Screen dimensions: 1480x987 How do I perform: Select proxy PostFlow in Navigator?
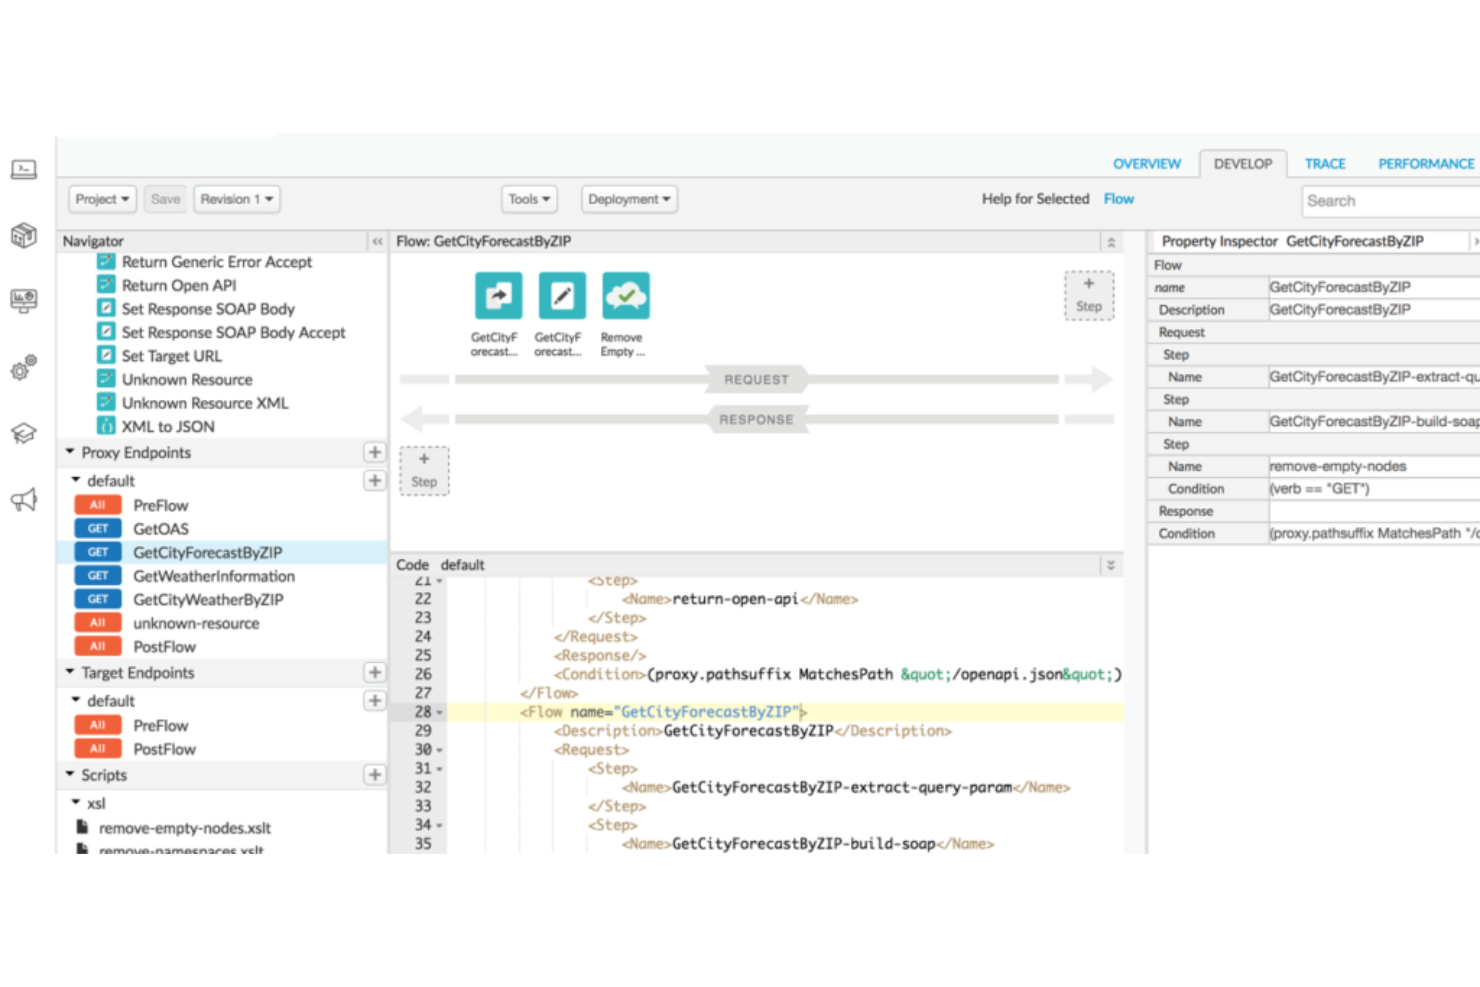coord(164,647)
